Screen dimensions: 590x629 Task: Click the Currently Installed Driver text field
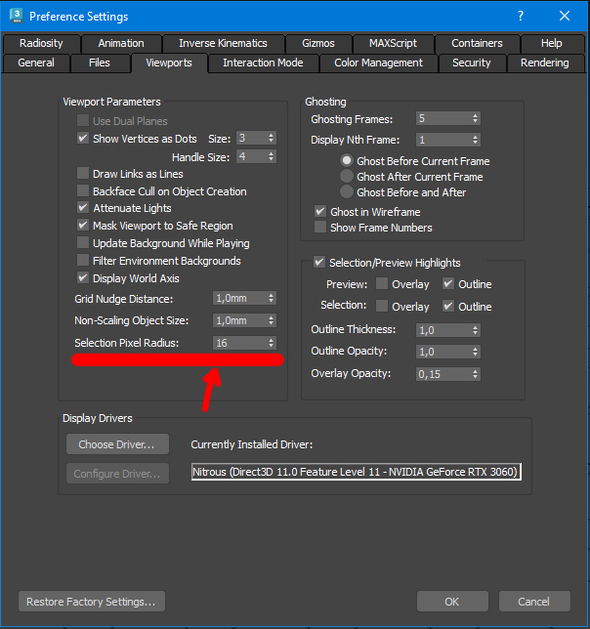(356, 472)
